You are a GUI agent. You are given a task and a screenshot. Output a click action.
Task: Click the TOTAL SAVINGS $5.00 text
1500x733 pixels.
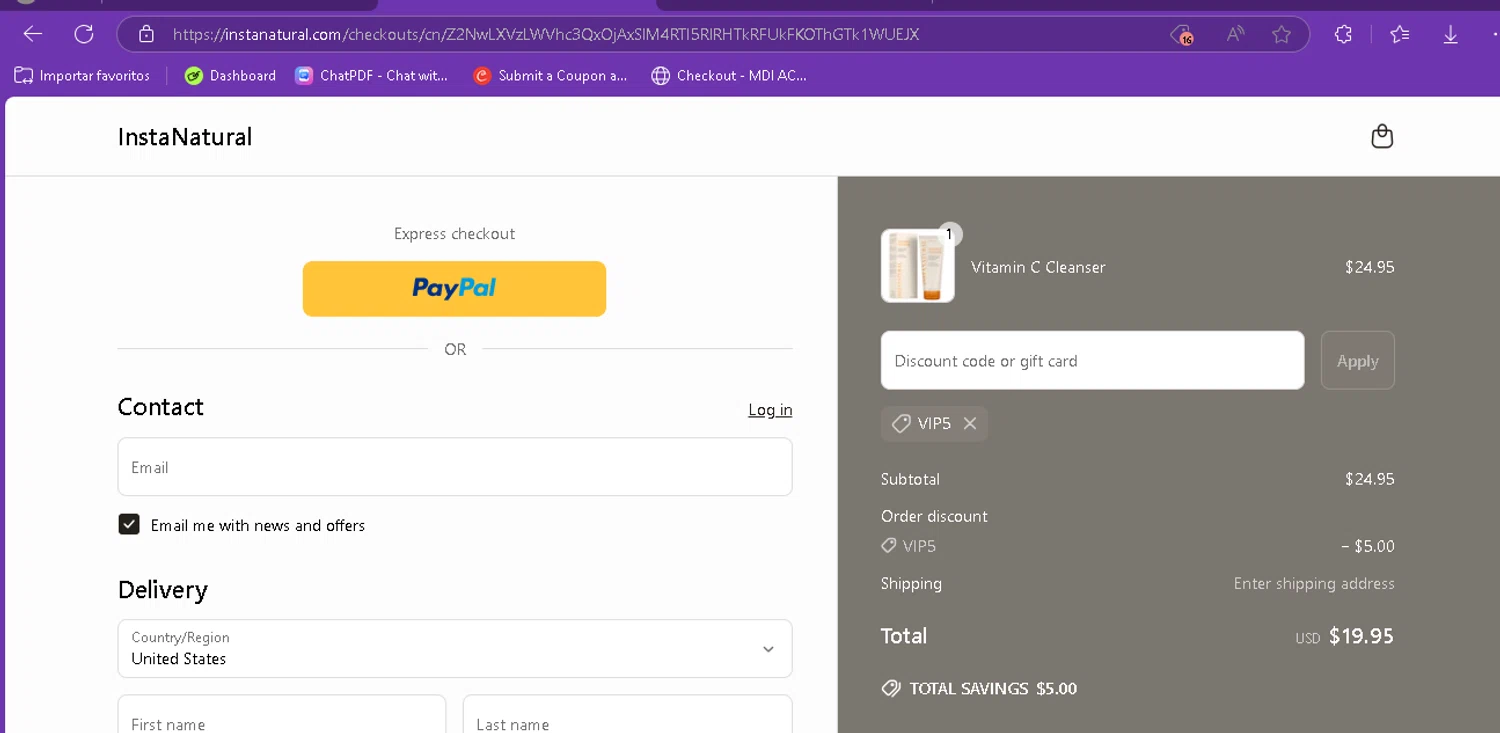pyautogui.click(x=993, y=689)
